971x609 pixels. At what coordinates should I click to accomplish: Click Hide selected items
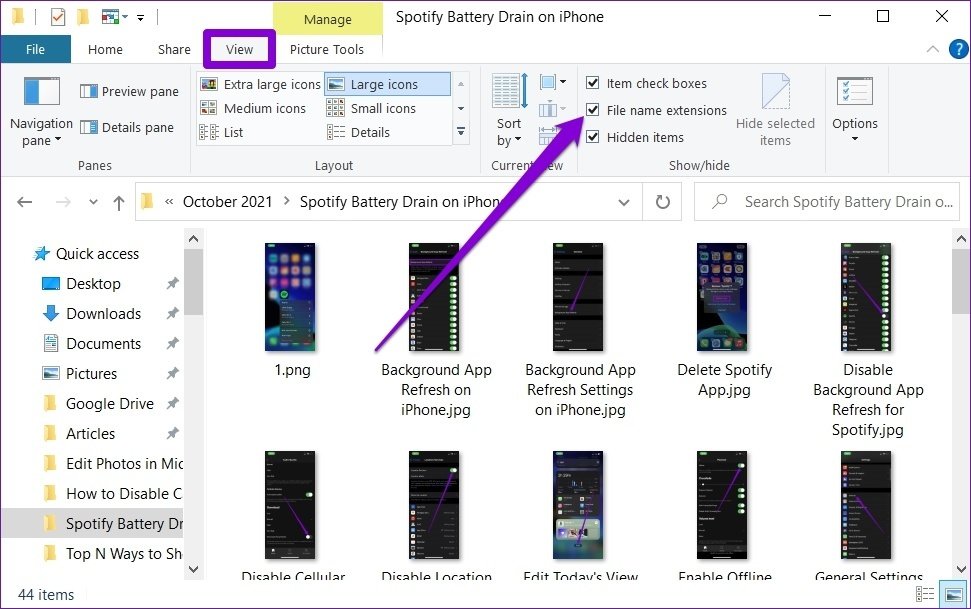pos(775,112)
